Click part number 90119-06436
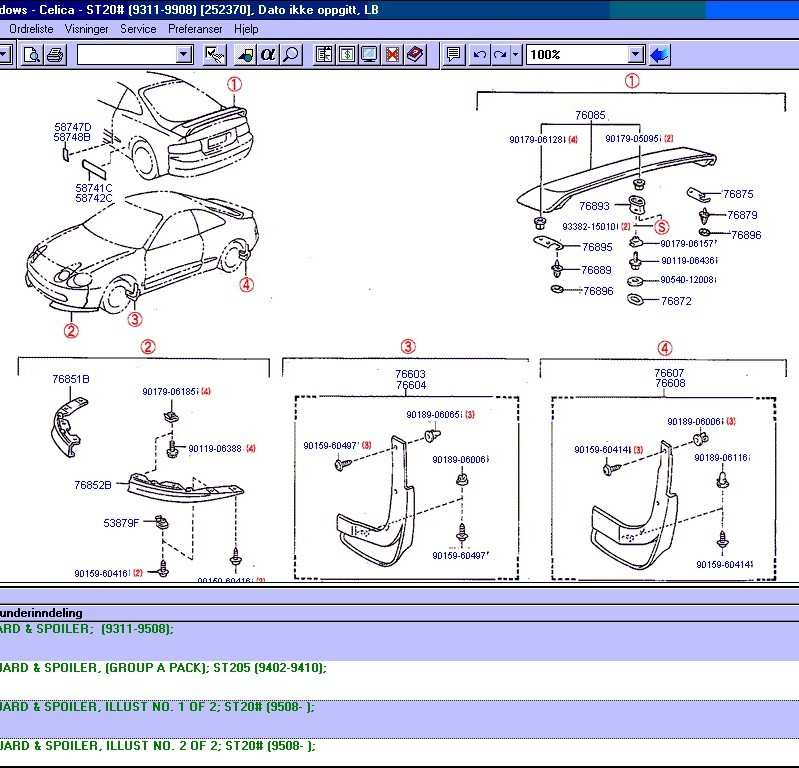This screenshot has width=799, height=768. point(689,261)
